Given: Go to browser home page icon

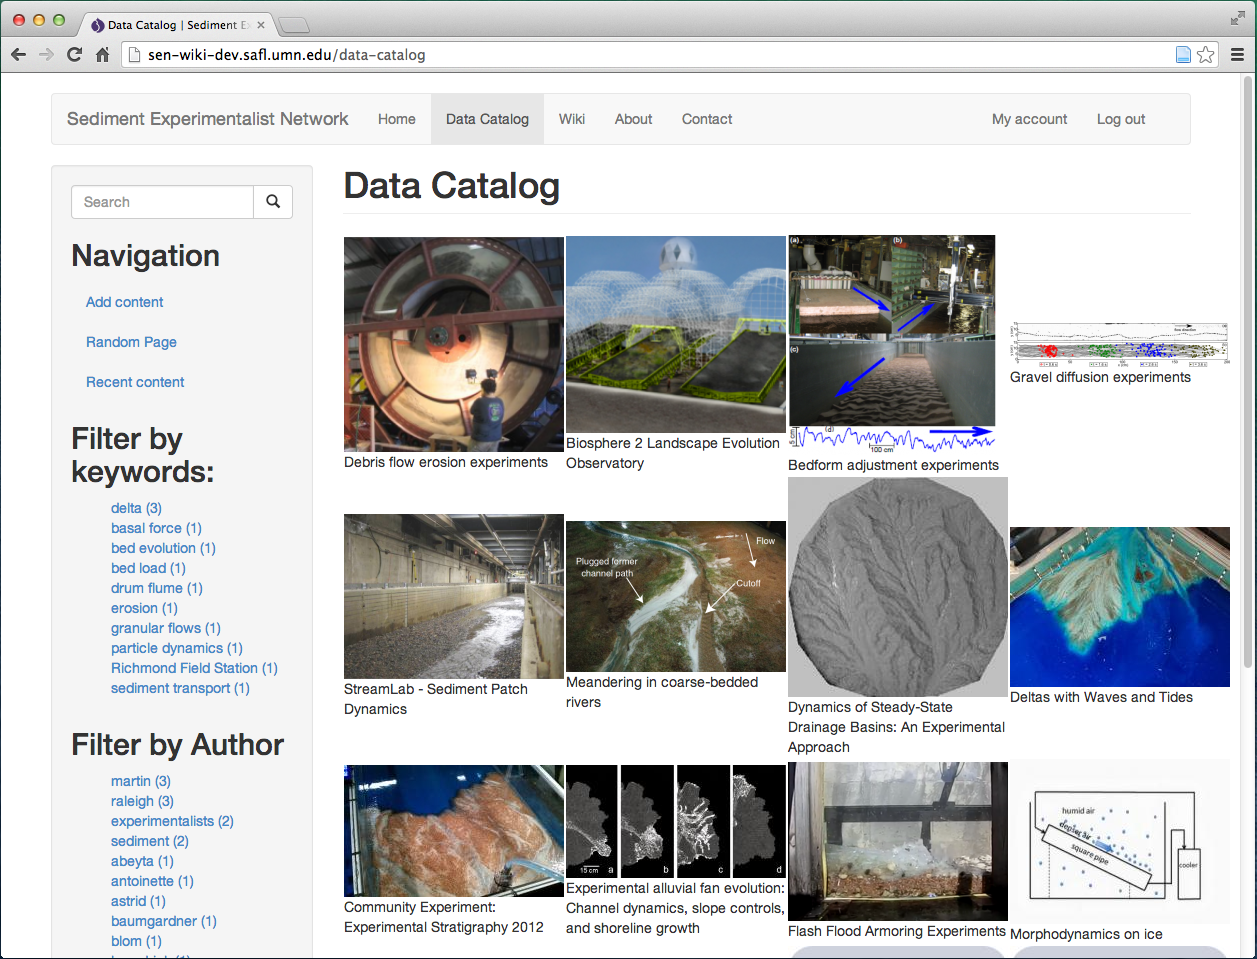Looking at the screenshot, I should pos(102,54).
